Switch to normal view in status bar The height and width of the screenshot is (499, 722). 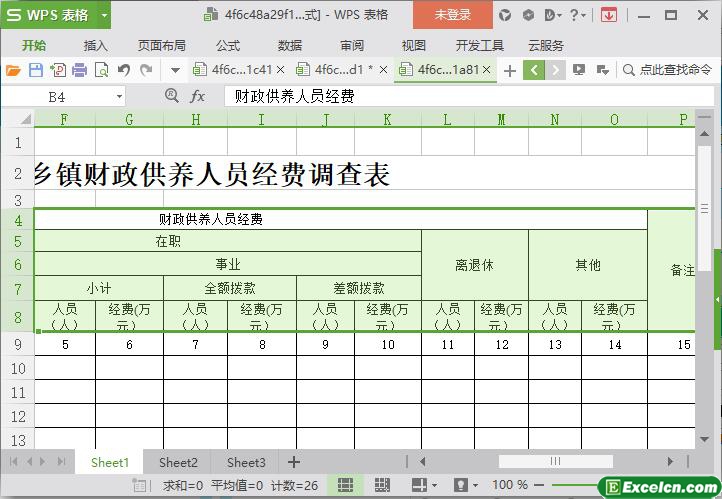(345, 485)
